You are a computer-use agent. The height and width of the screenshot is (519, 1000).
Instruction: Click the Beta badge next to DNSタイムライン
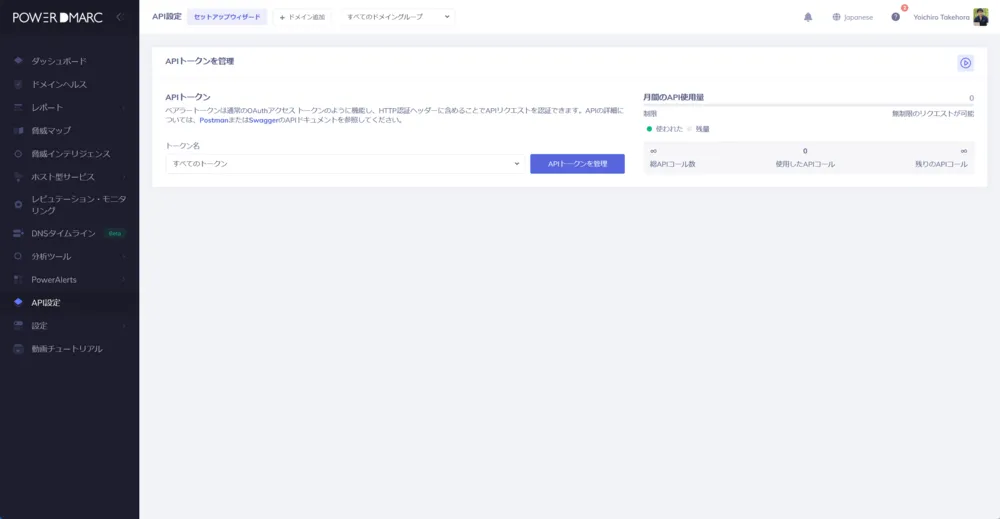click(115, 233)
